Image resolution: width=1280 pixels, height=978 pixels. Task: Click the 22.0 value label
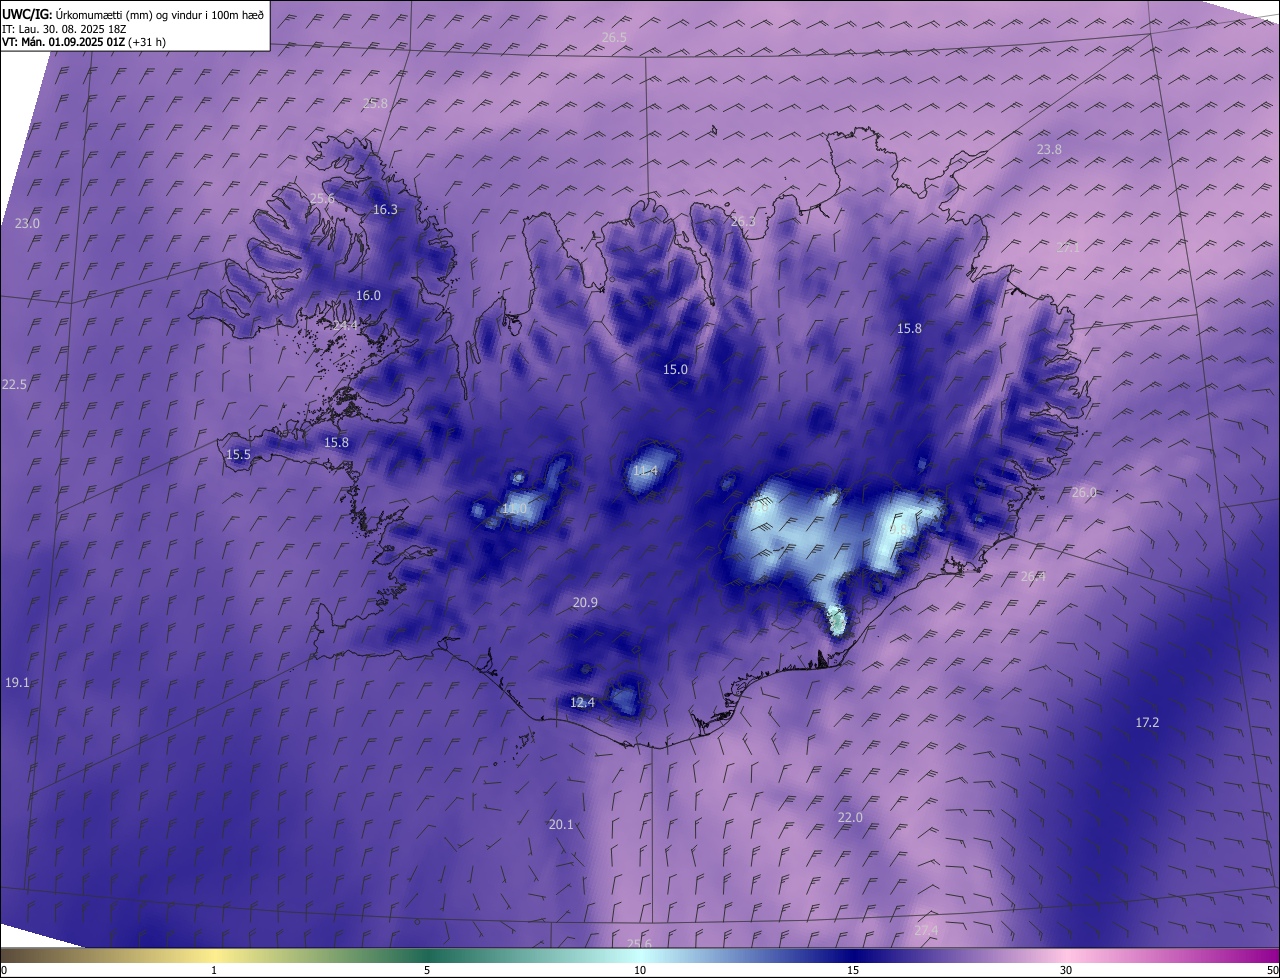coord(849,817)
